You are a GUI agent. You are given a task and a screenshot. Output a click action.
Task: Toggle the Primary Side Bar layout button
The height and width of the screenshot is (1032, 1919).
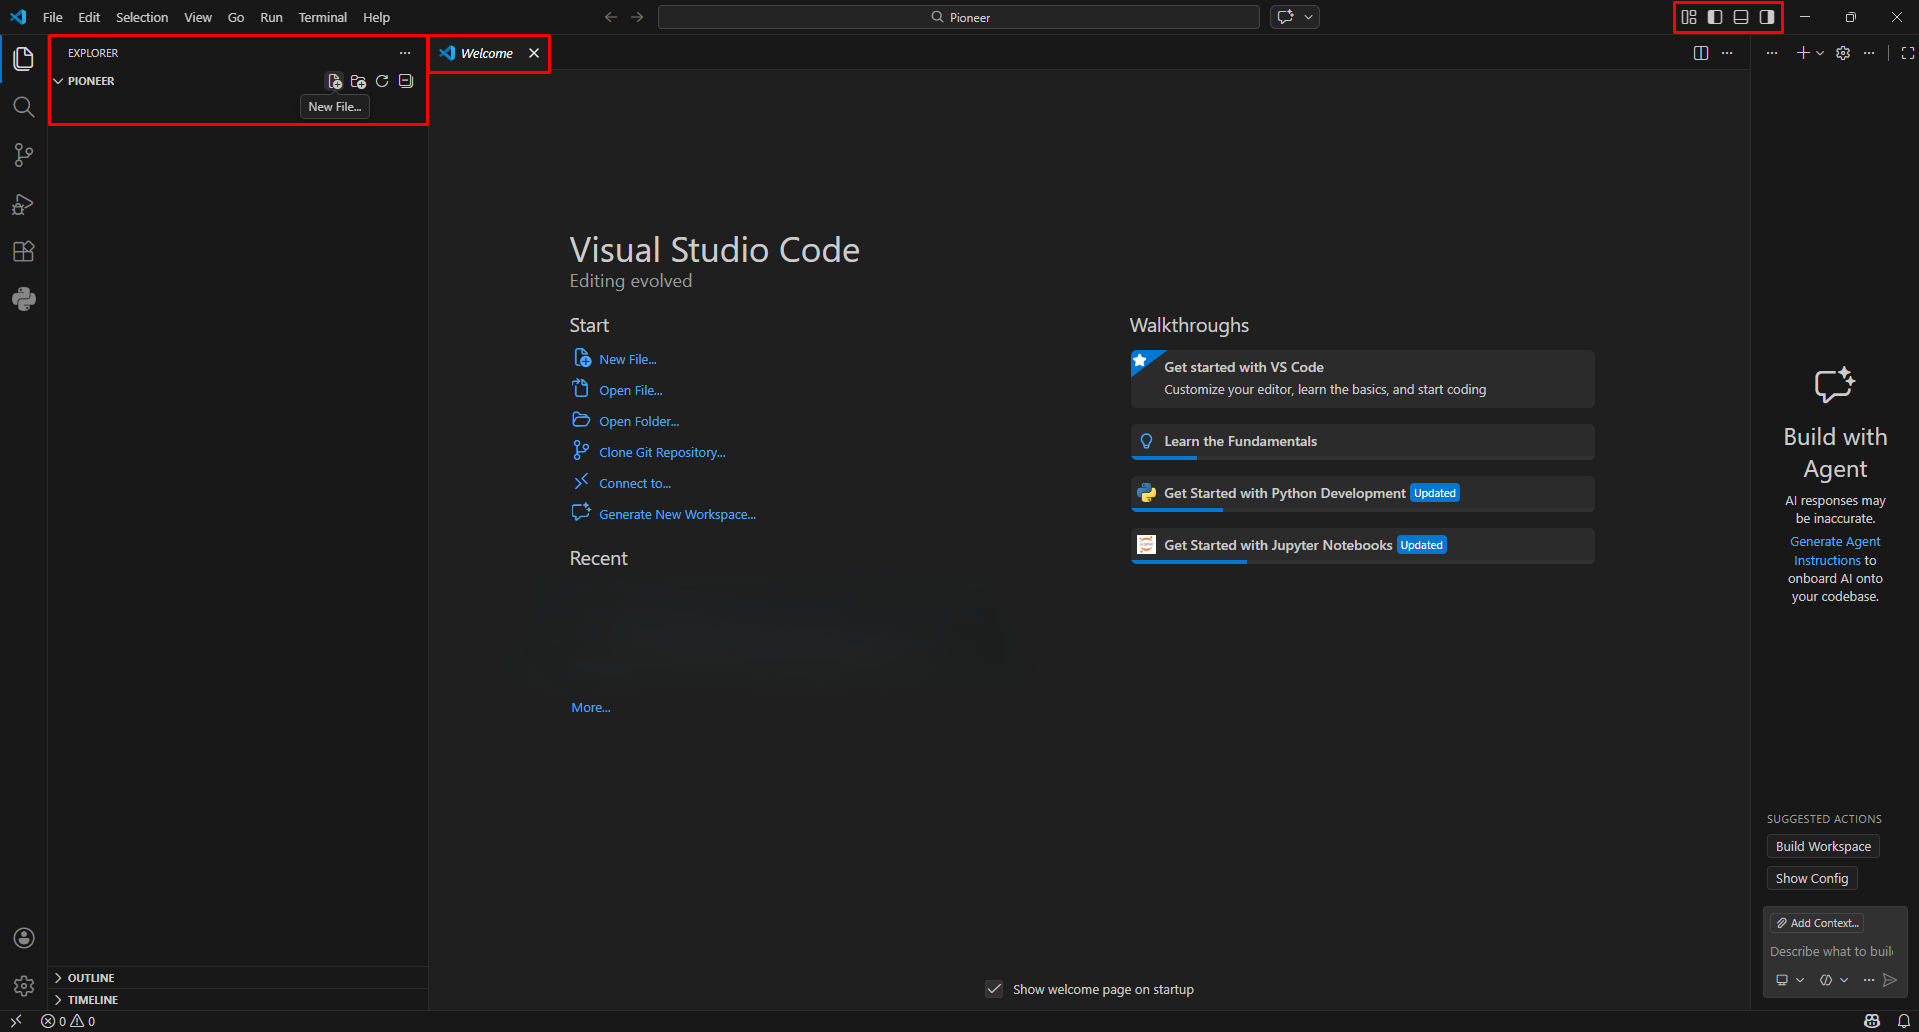[x=1715, y=17]
